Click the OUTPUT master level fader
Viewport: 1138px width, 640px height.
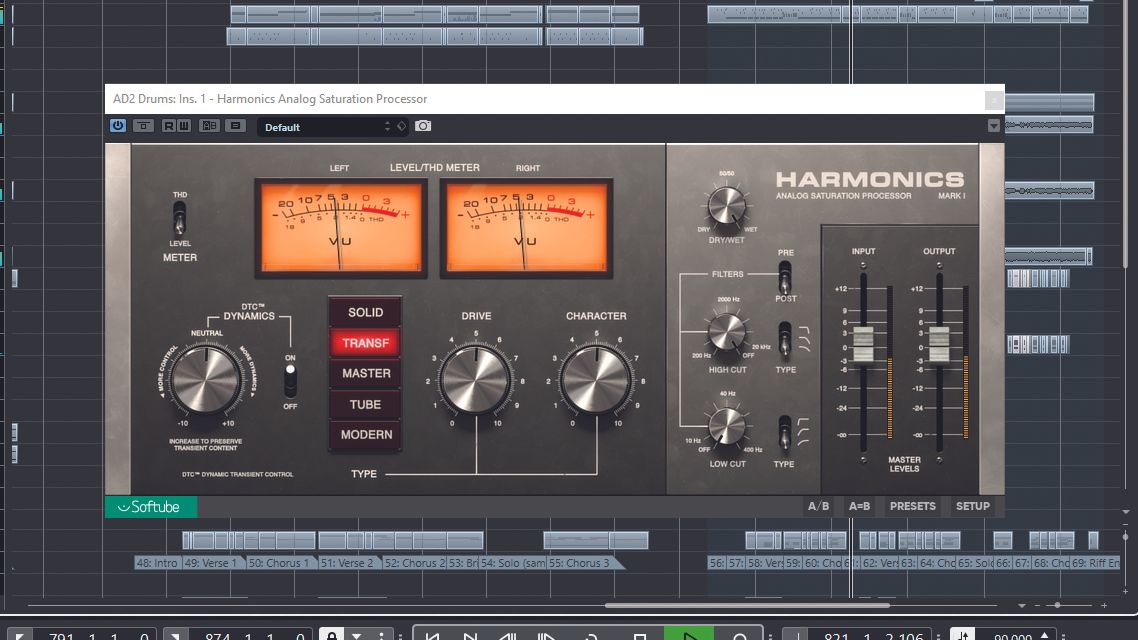pos(939,344)
